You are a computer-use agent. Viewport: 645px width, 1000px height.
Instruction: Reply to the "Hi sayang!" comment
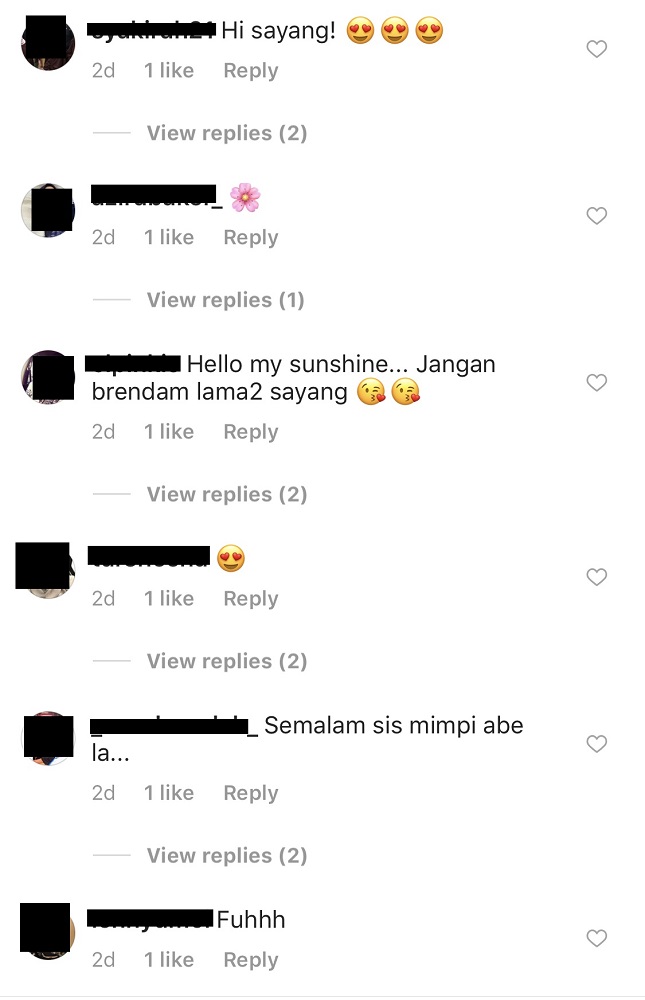(251, 70)
